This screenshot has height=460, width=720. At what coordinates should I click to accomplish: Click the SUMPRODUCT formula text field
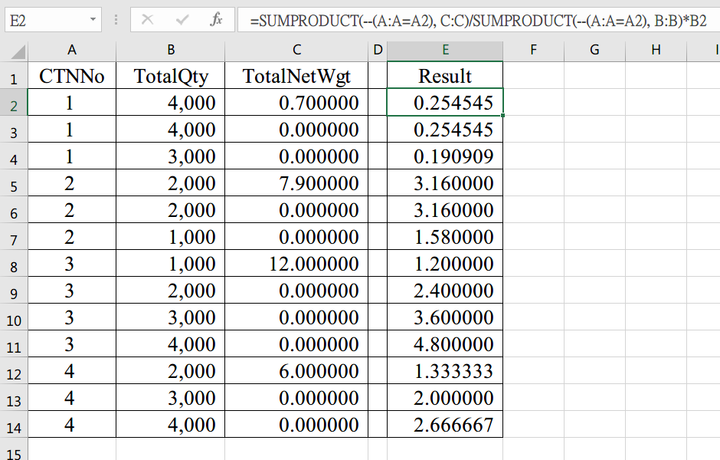[x=478, y=20]
